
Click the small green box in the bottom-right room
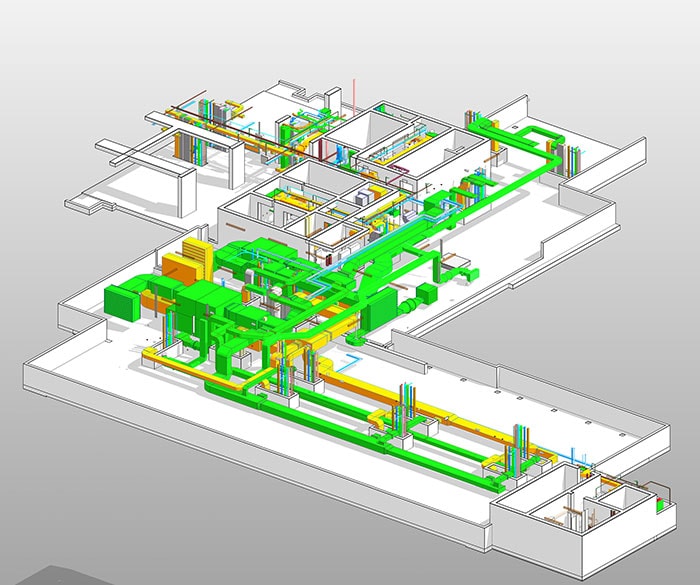tap(657, 505)
